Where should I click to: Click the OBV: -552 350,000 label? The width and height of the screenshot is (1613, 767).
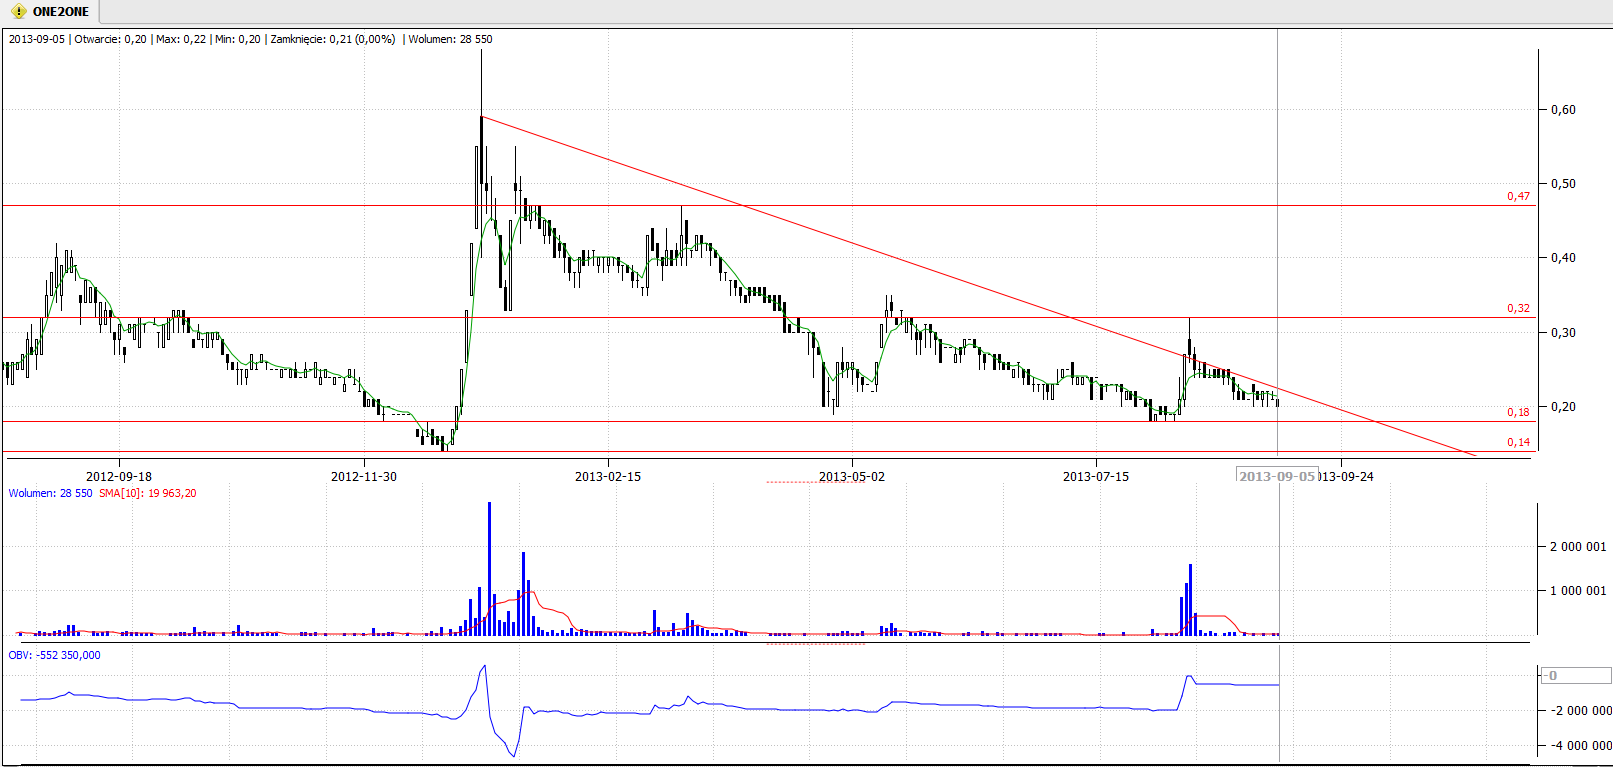pyautogui.click(x=55, y=655)
